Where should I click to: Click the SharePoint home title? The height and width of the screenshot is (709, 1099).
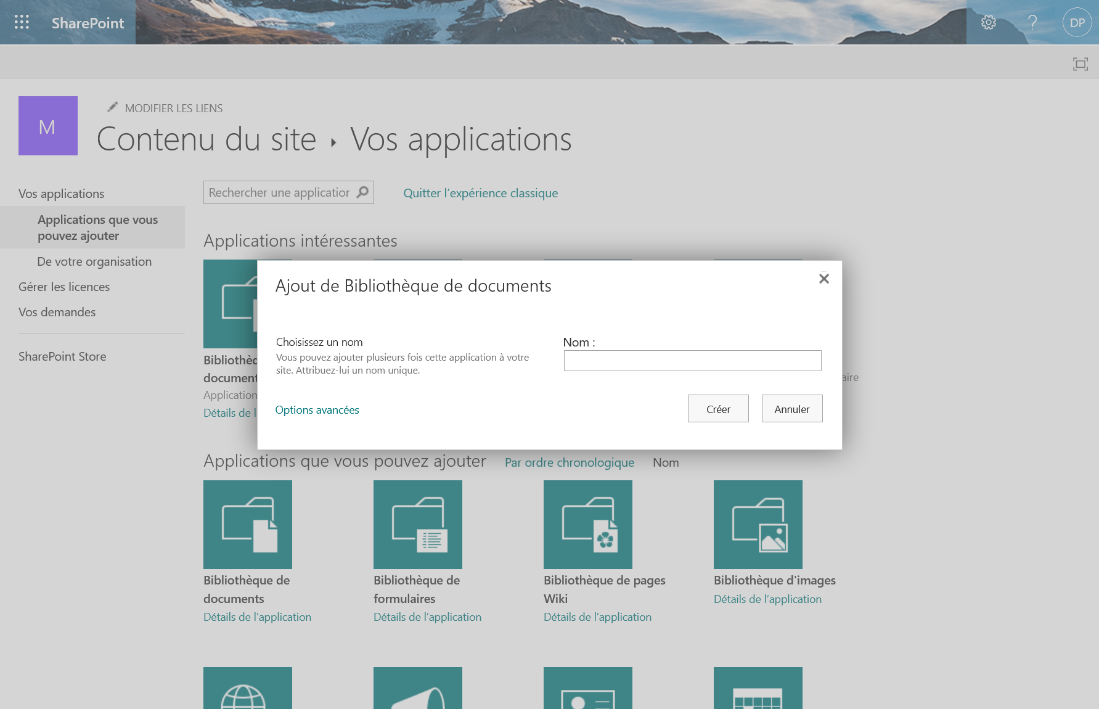(x=88, y=22)
